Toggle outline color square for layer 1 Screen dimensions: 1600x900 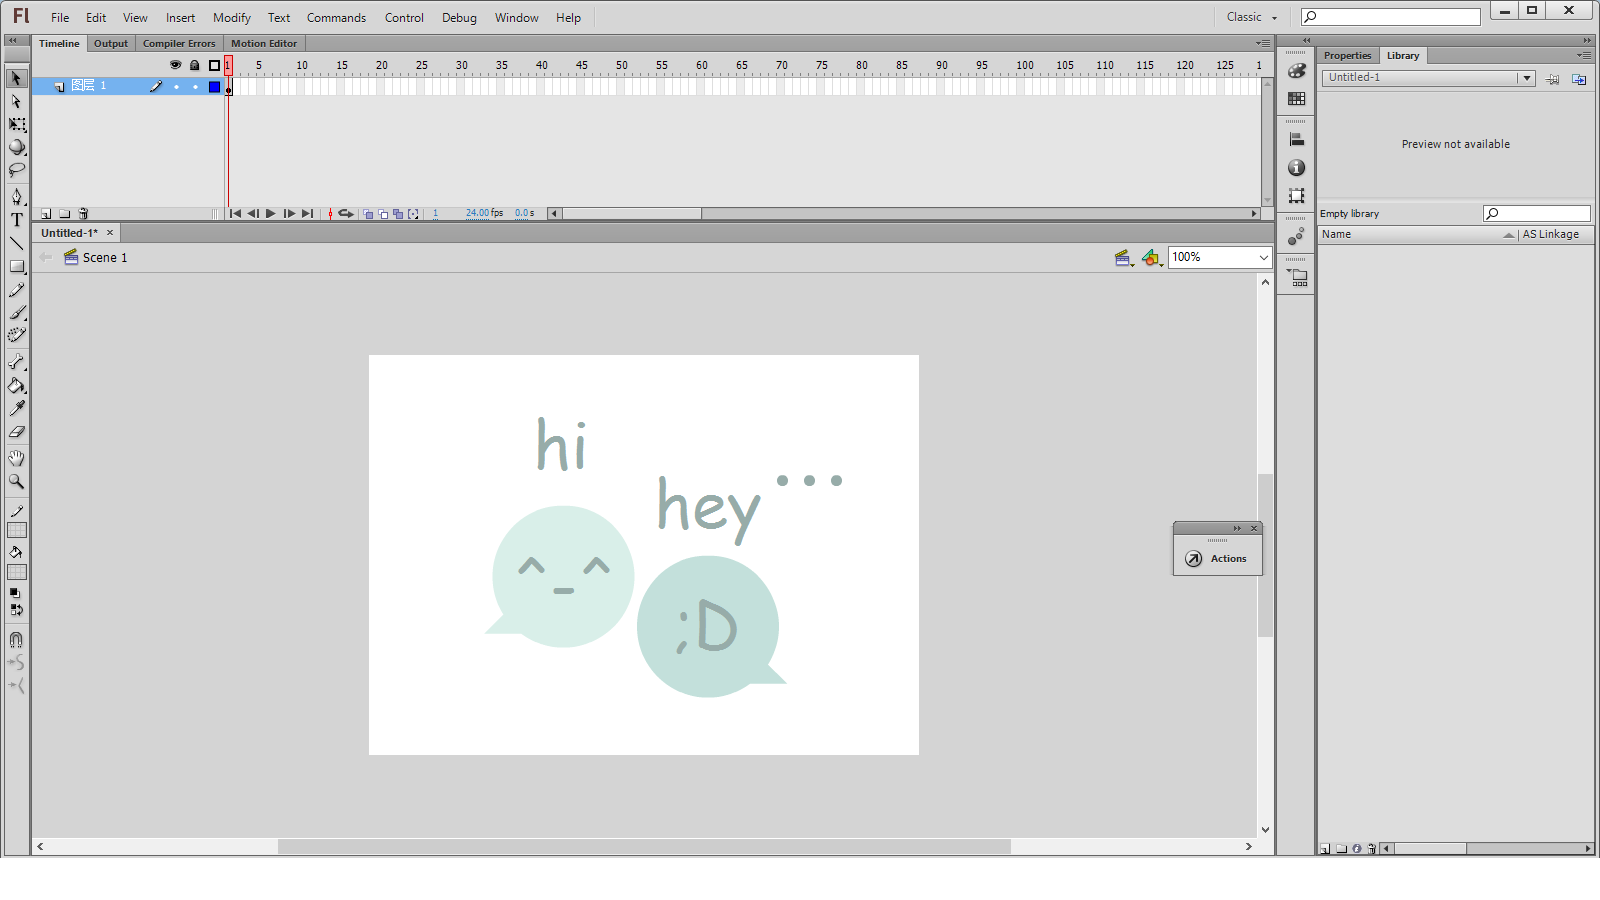214,87
